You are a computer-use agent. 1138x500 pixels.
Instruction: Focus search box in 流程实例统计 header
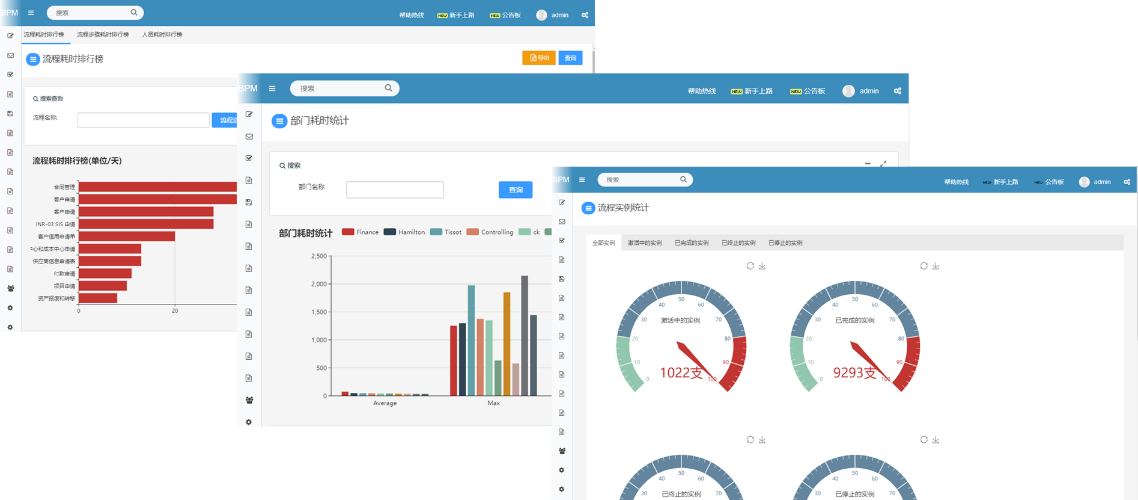644,179
